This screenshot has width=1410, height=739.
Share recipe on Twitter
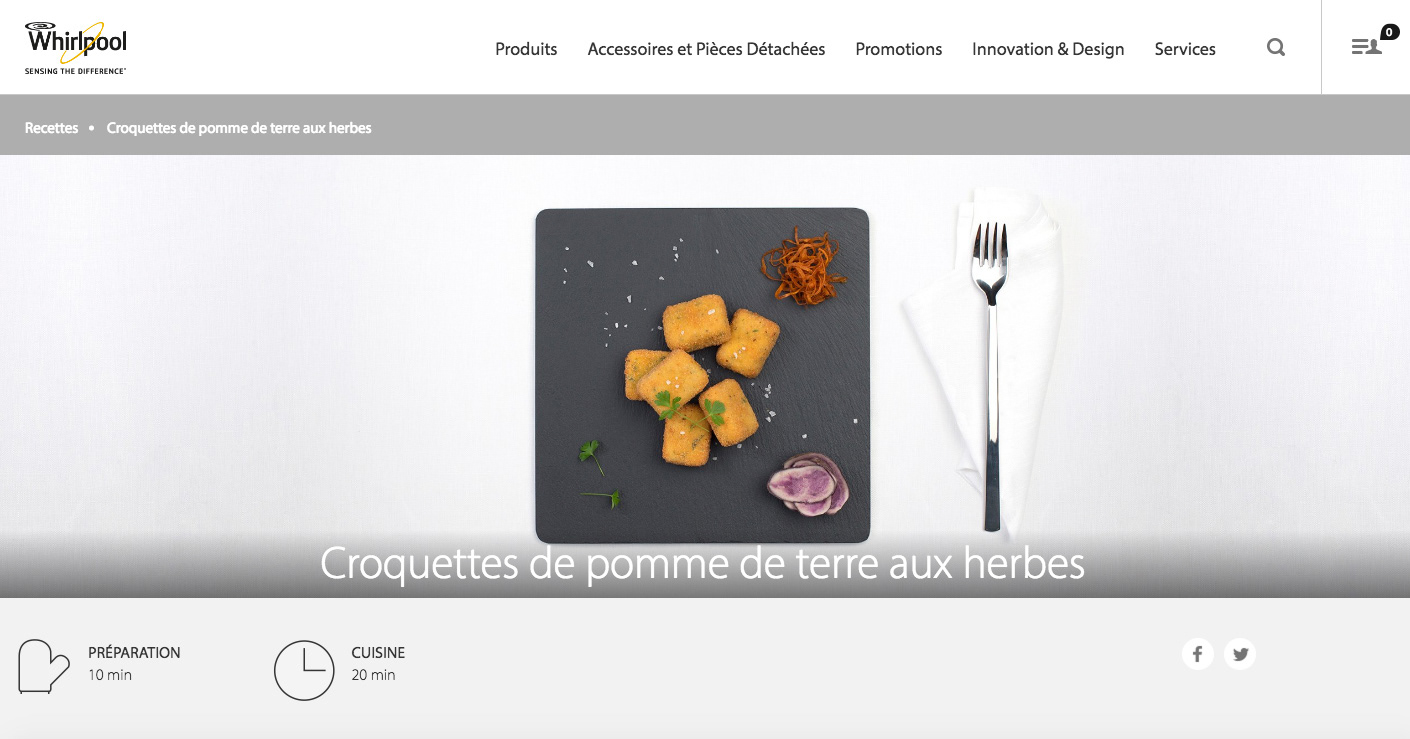[1240, 654]
